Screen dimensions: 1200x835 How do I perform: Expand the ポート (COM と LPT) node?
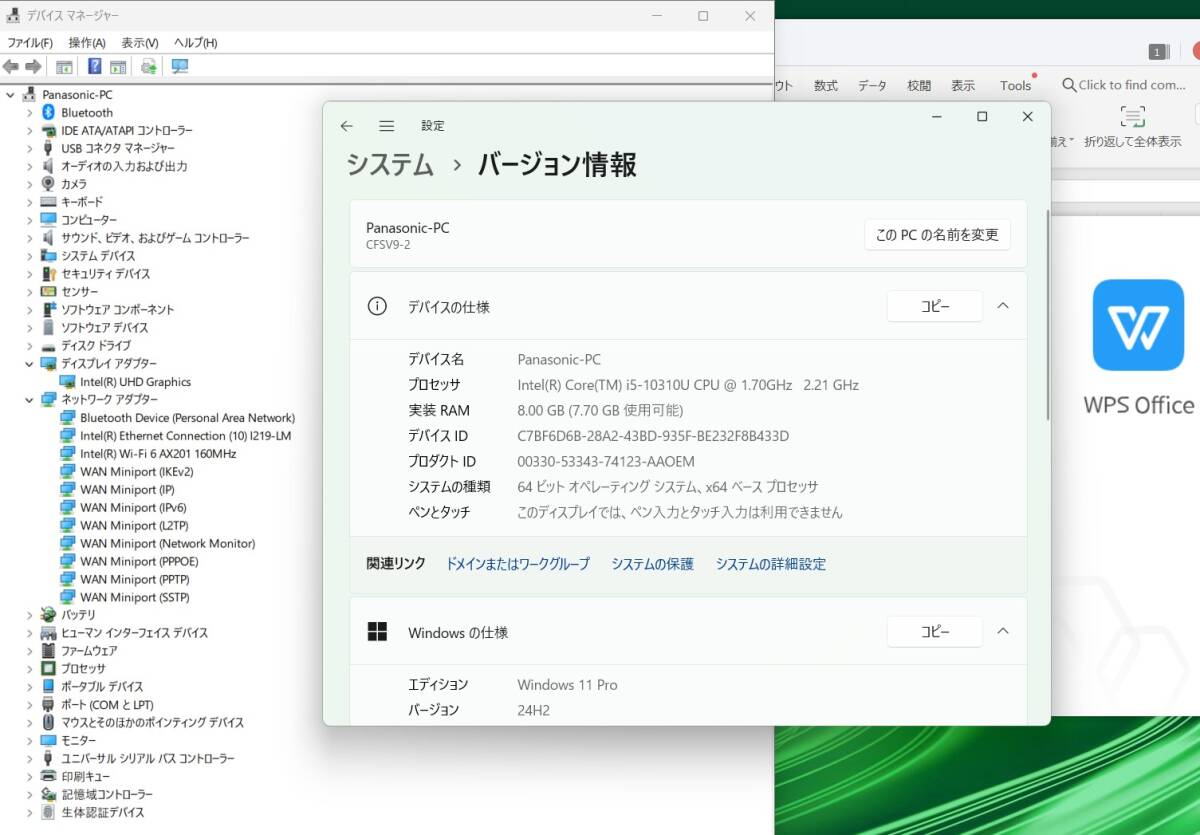(x=30, y=705)
